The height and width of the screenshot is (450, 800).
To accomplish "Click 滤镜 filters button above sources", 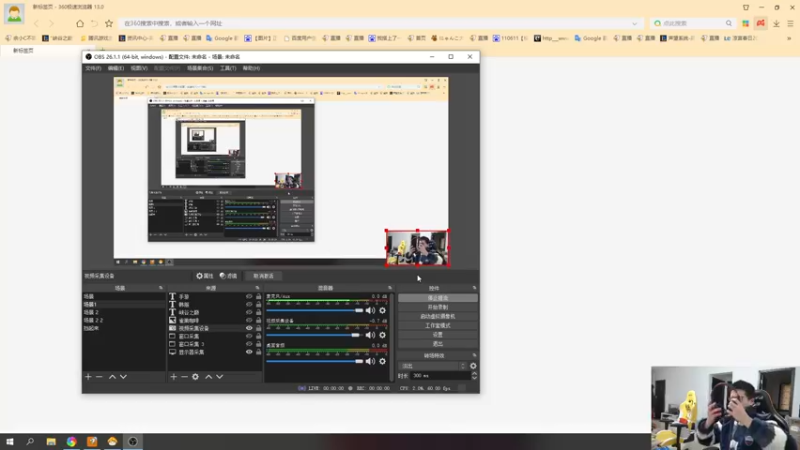I will click(229, 276).
